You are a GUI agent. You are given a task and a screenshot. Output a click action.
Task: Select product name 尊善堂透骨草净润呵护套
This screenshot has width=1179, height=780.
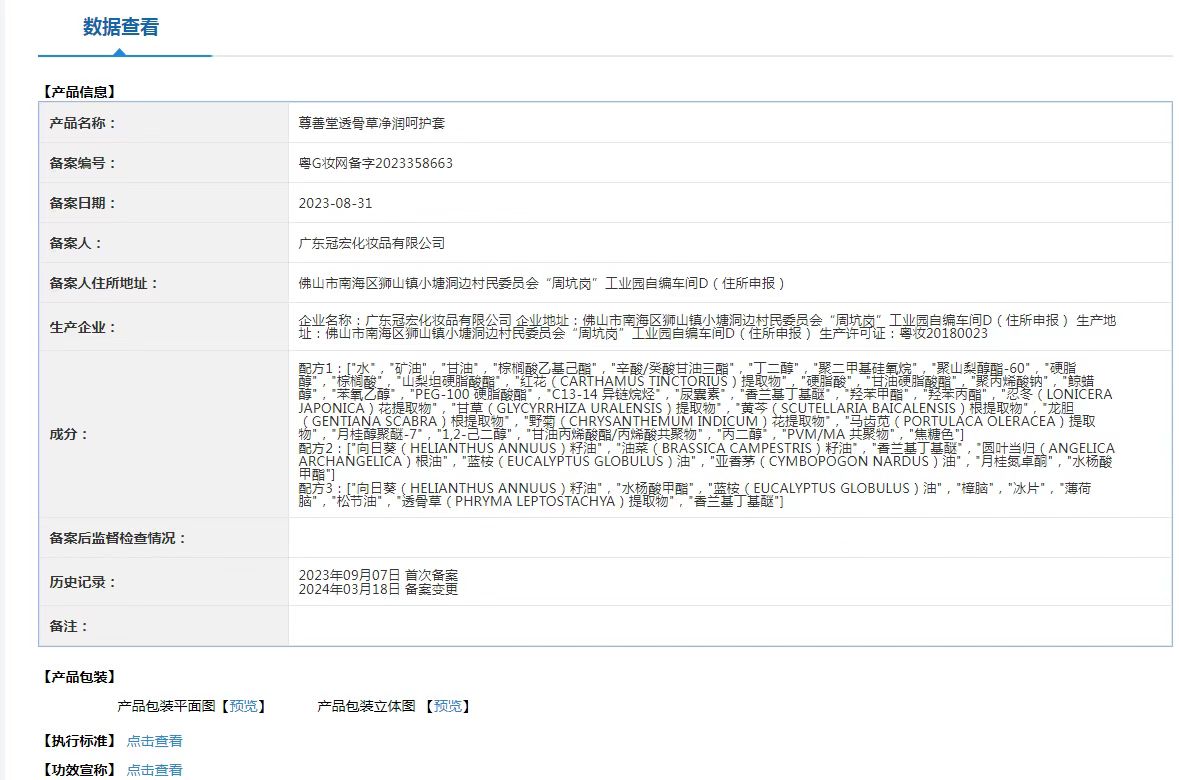pyautogui.click(x=371, y=123)
